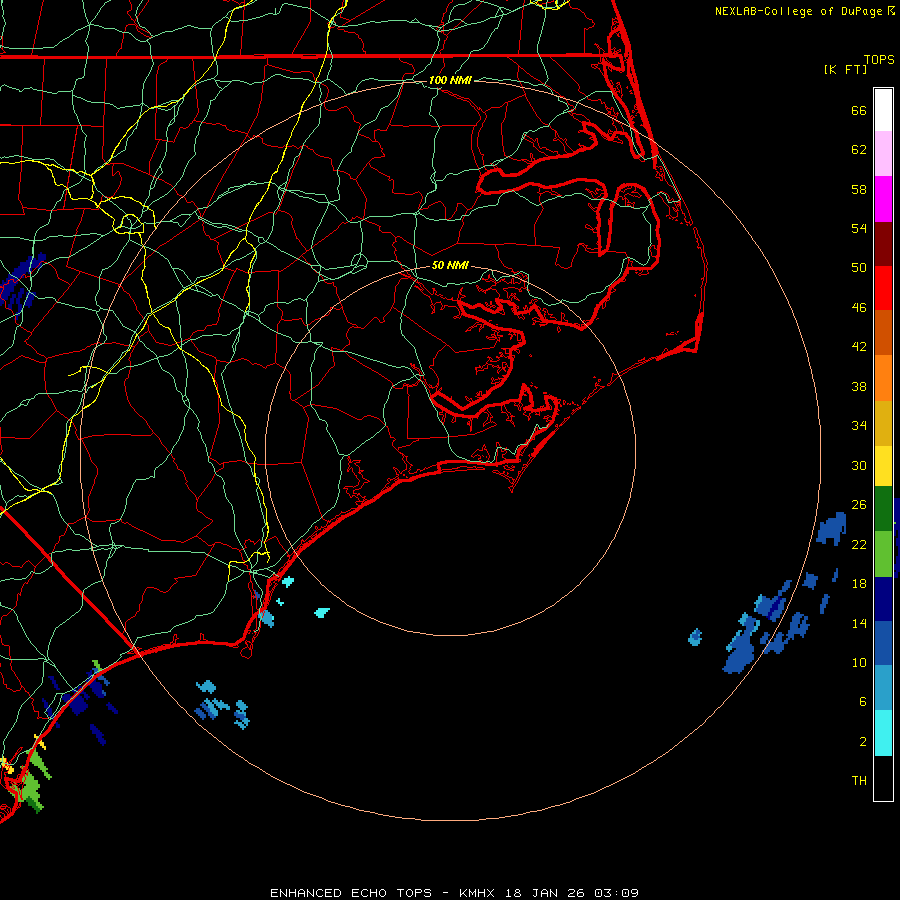Screen dimensions: 900x900
Task: Click the TOPS legend title
Action: [879, 59]
